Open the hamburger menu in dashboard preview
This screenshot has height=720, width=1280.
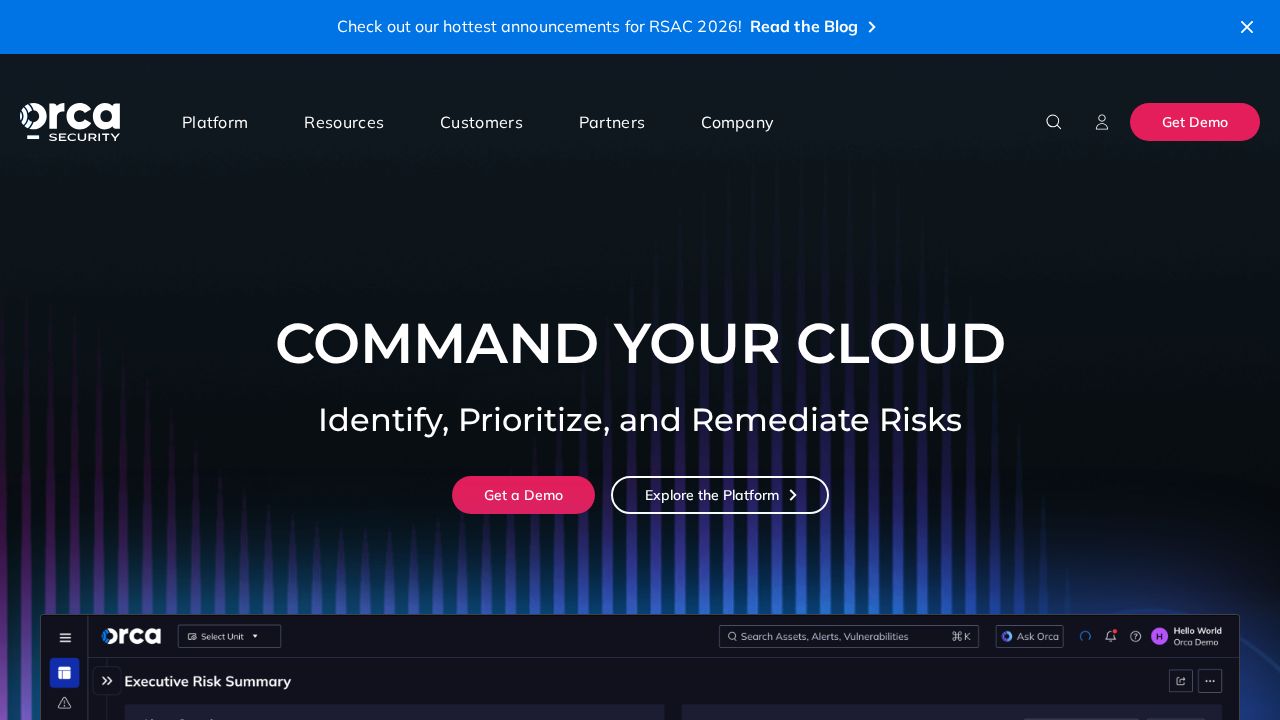[x=65, y=637]
